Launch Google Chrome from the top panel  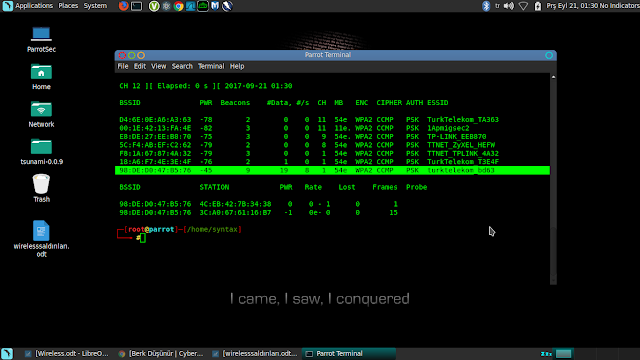178,6
